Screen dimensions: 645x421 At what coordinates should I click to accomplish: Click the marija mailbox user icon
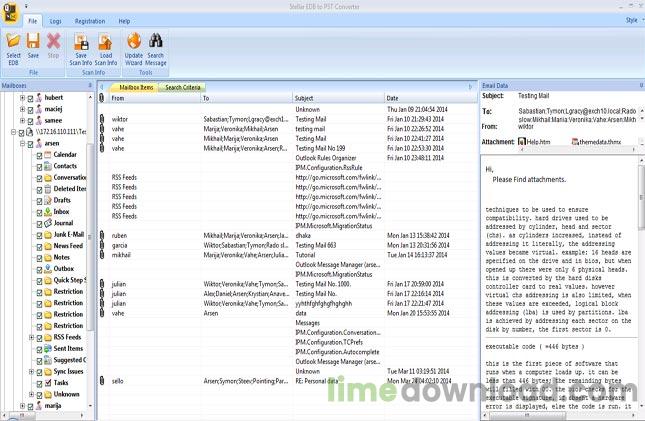pos(39,406)
